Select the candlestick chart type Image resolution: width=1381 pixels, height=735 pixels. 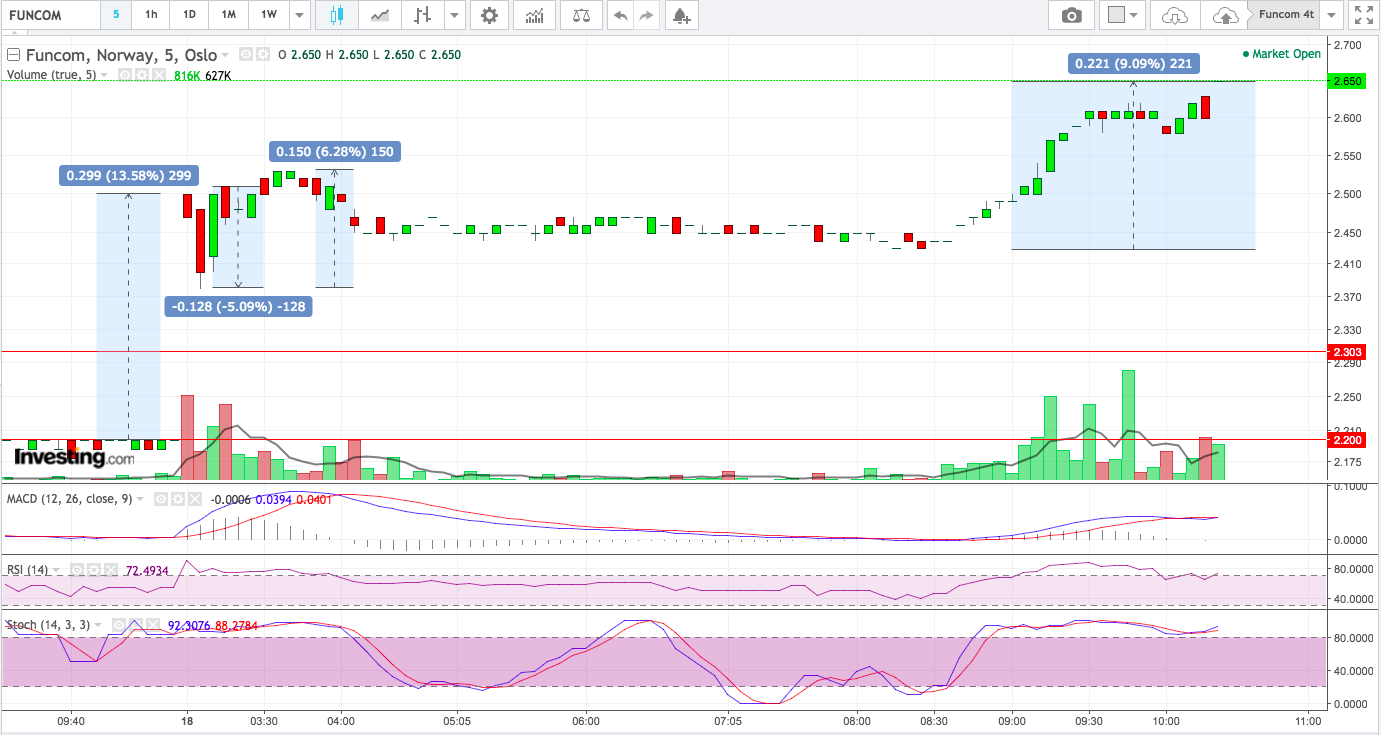336,15
